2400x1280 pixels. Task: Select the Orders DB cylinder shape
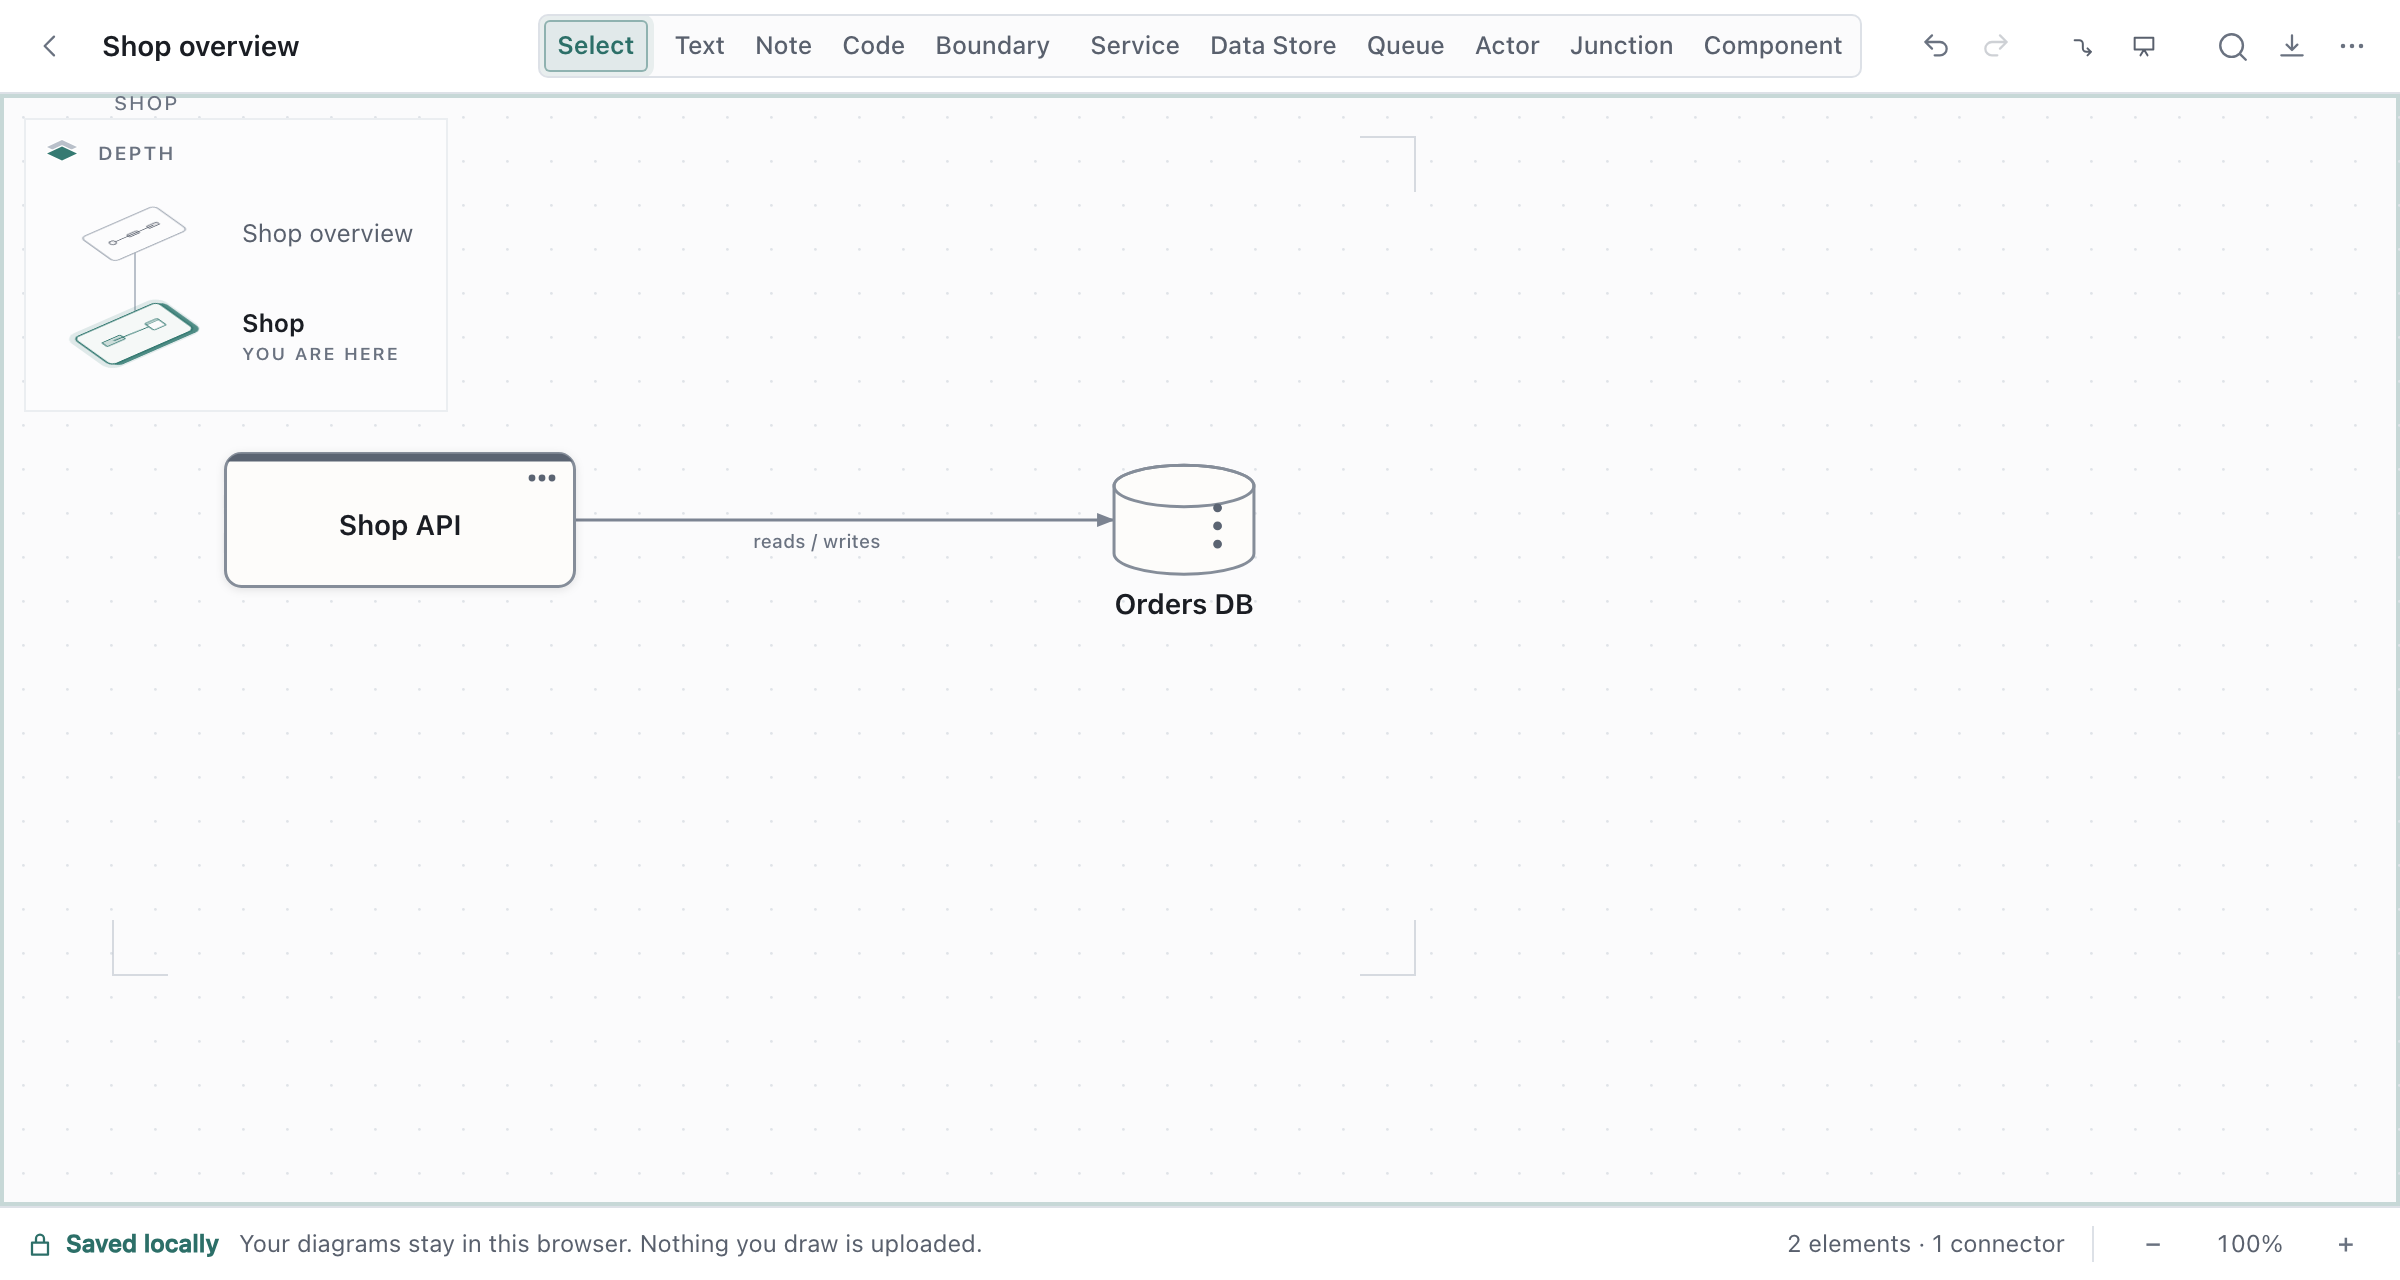(1184, 519)
